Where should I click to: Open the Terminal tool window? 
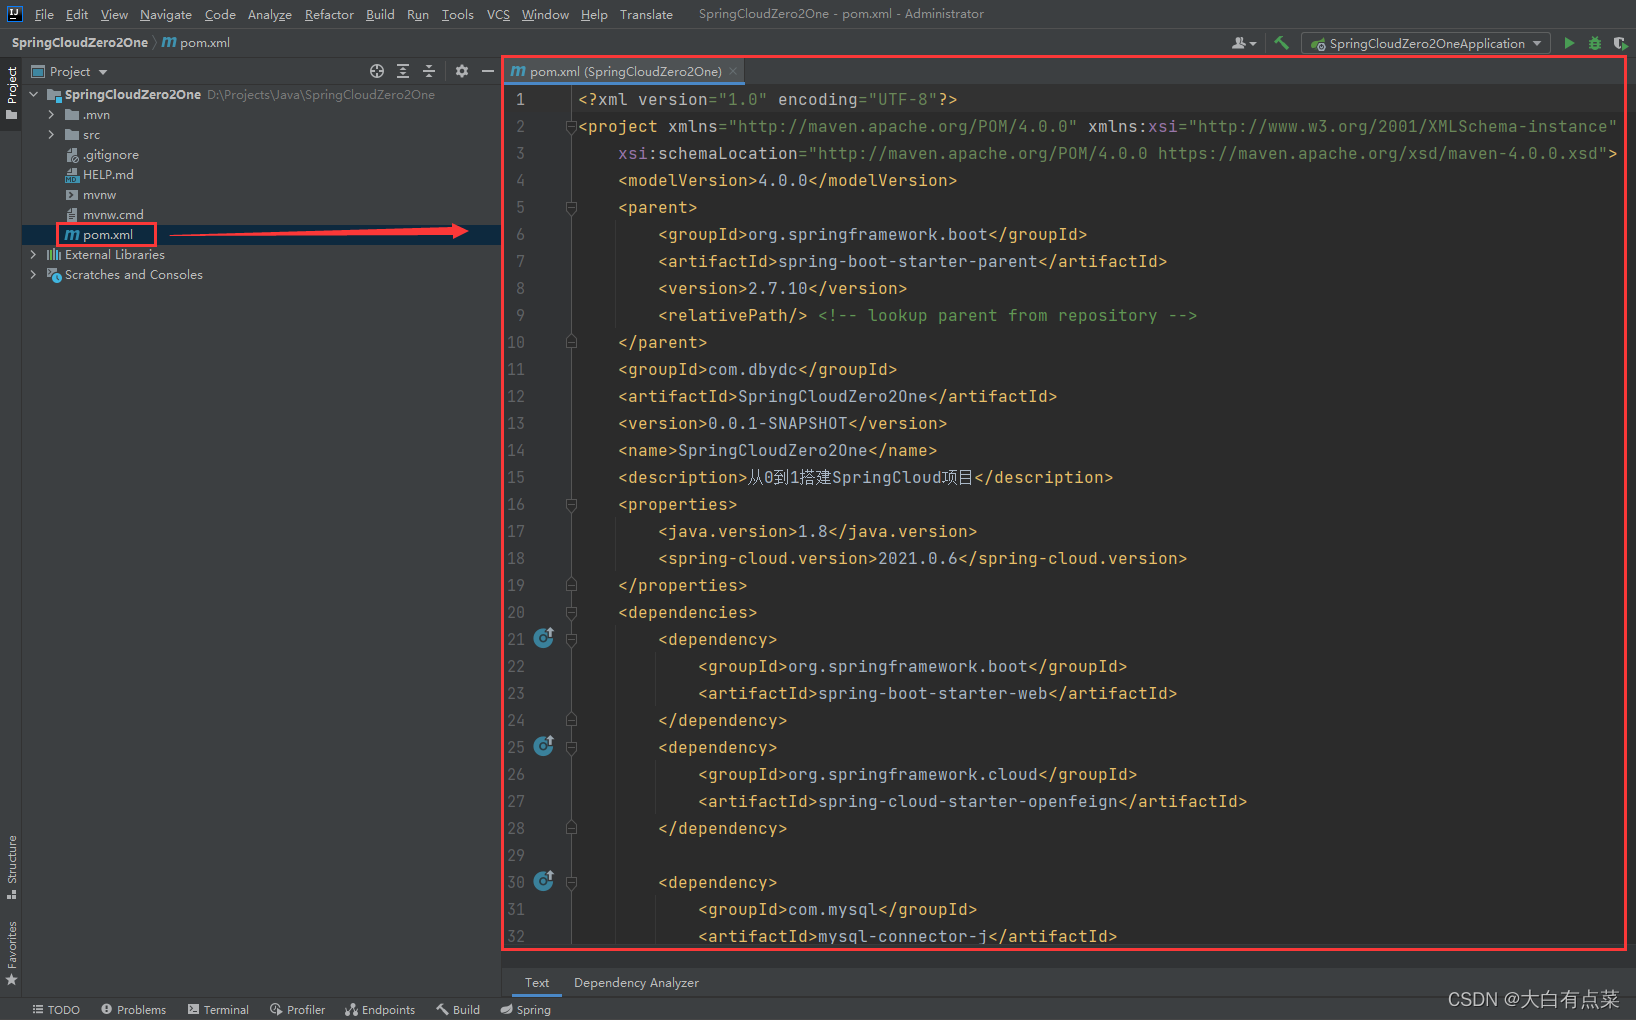tap(218, 1009)
